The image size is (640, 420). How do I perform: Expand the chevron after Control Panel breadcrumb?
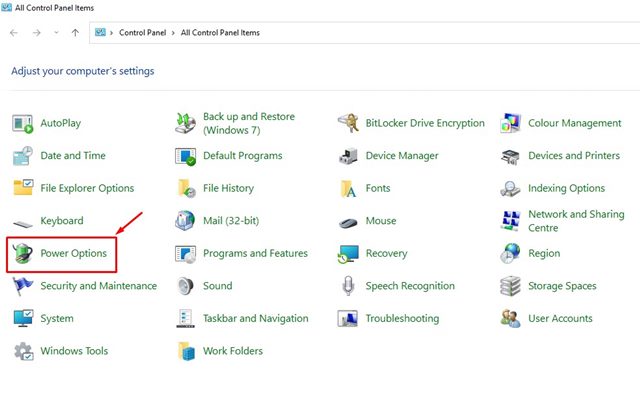(x=174, y=33)
